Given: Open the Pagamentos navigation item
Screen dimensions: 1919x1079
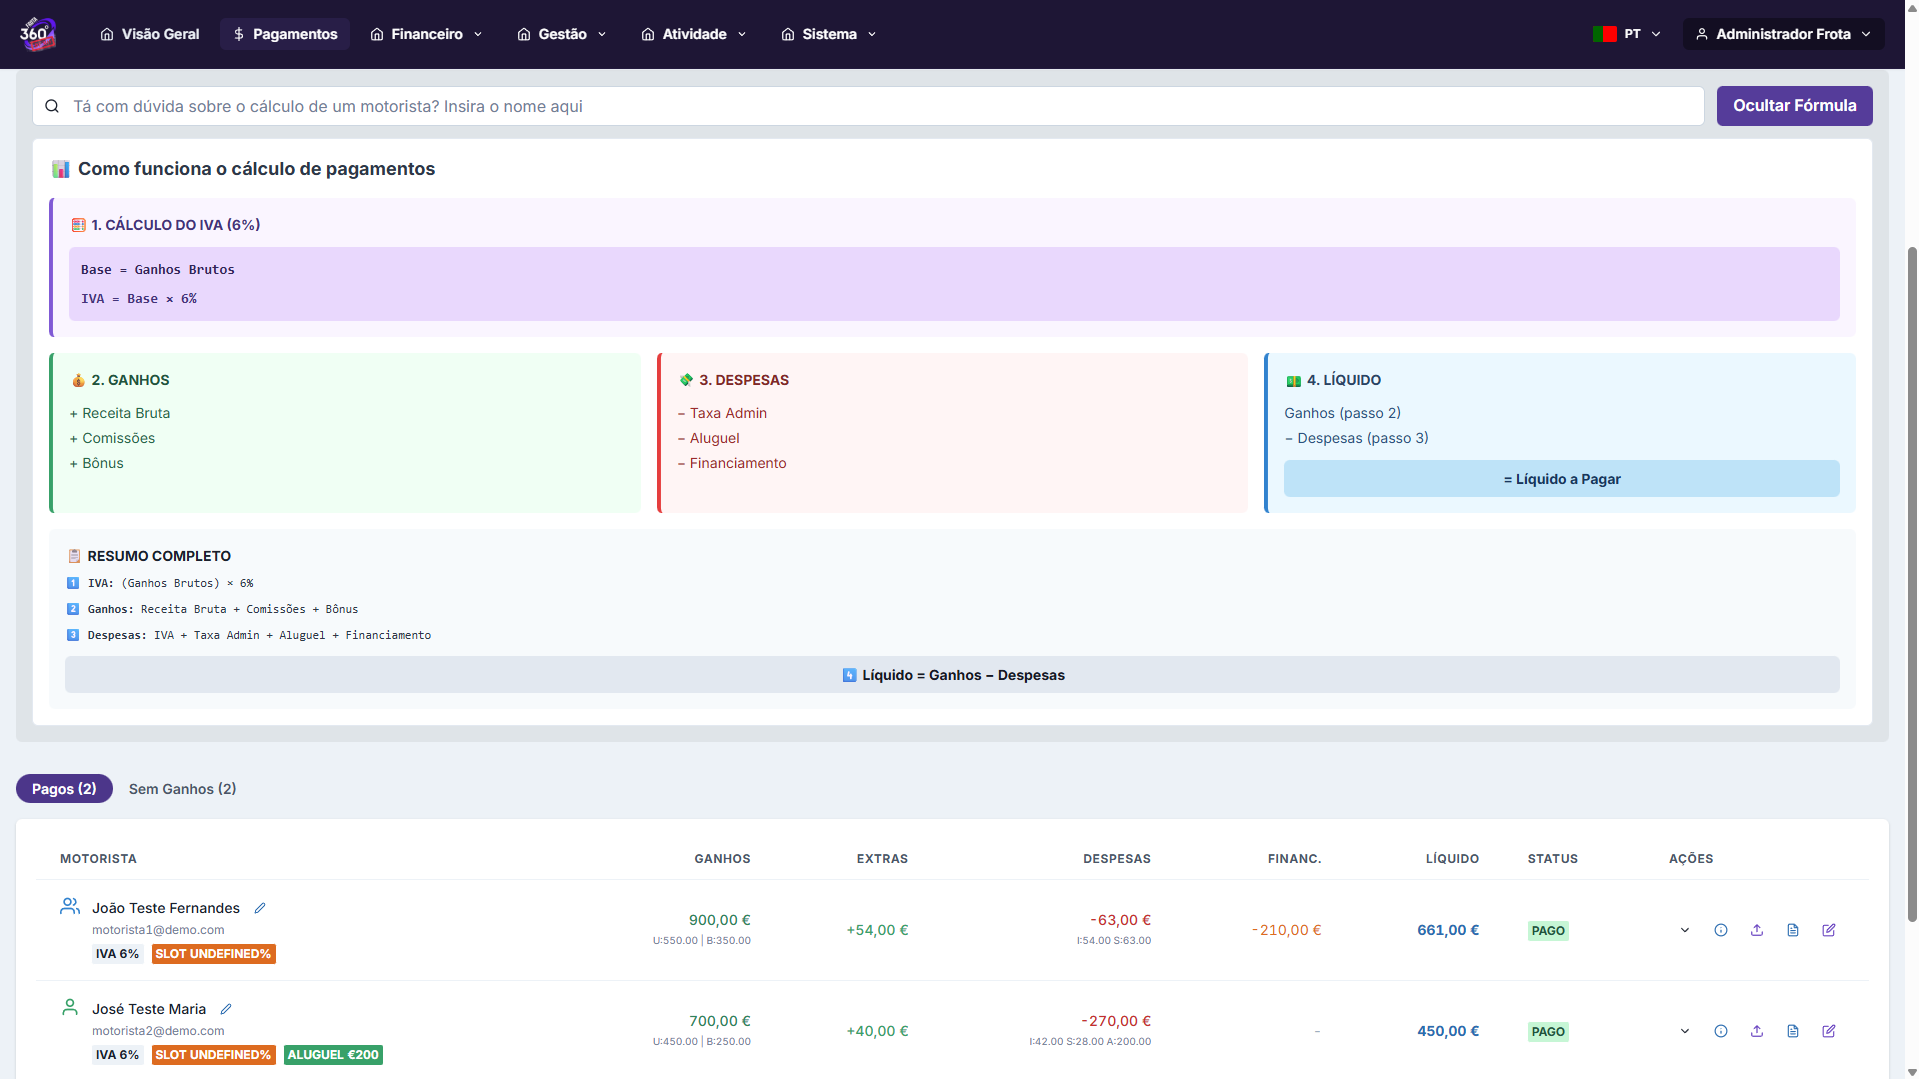Looking at the screenshot, I should (x=285, y=34).
